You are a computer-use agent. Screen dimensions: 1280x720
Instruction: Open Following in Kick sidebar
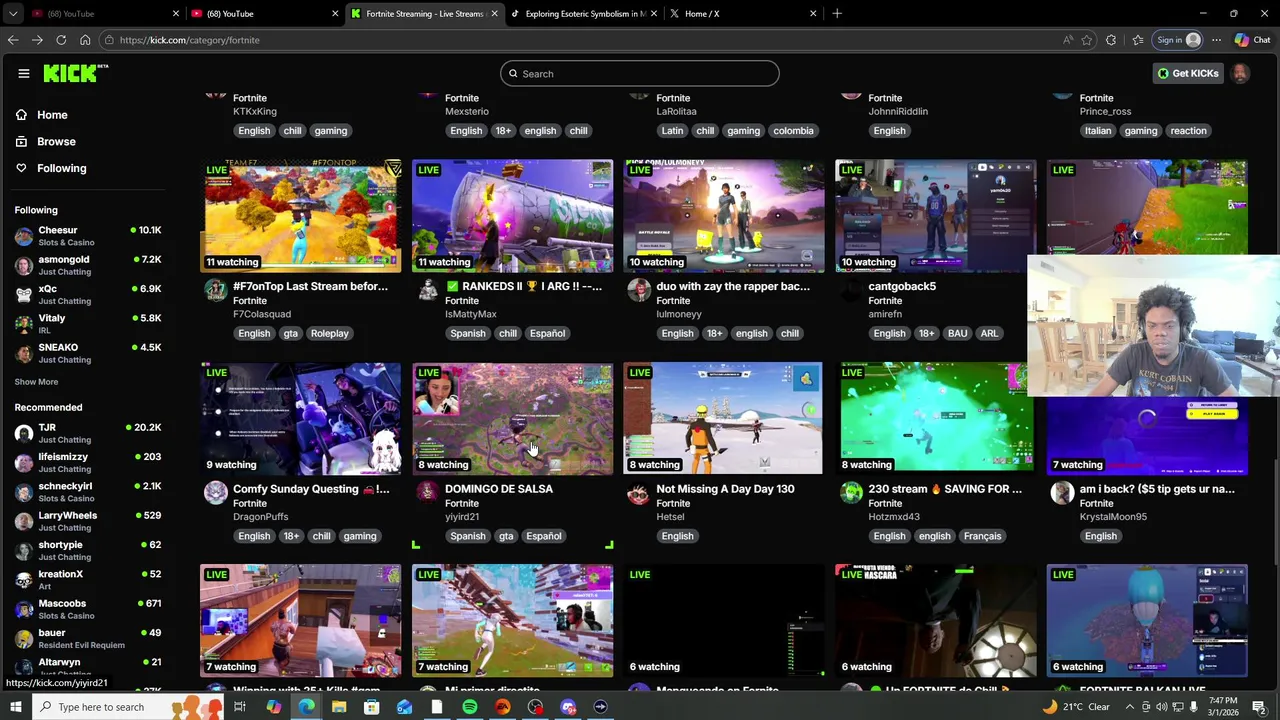coord(61,168)
